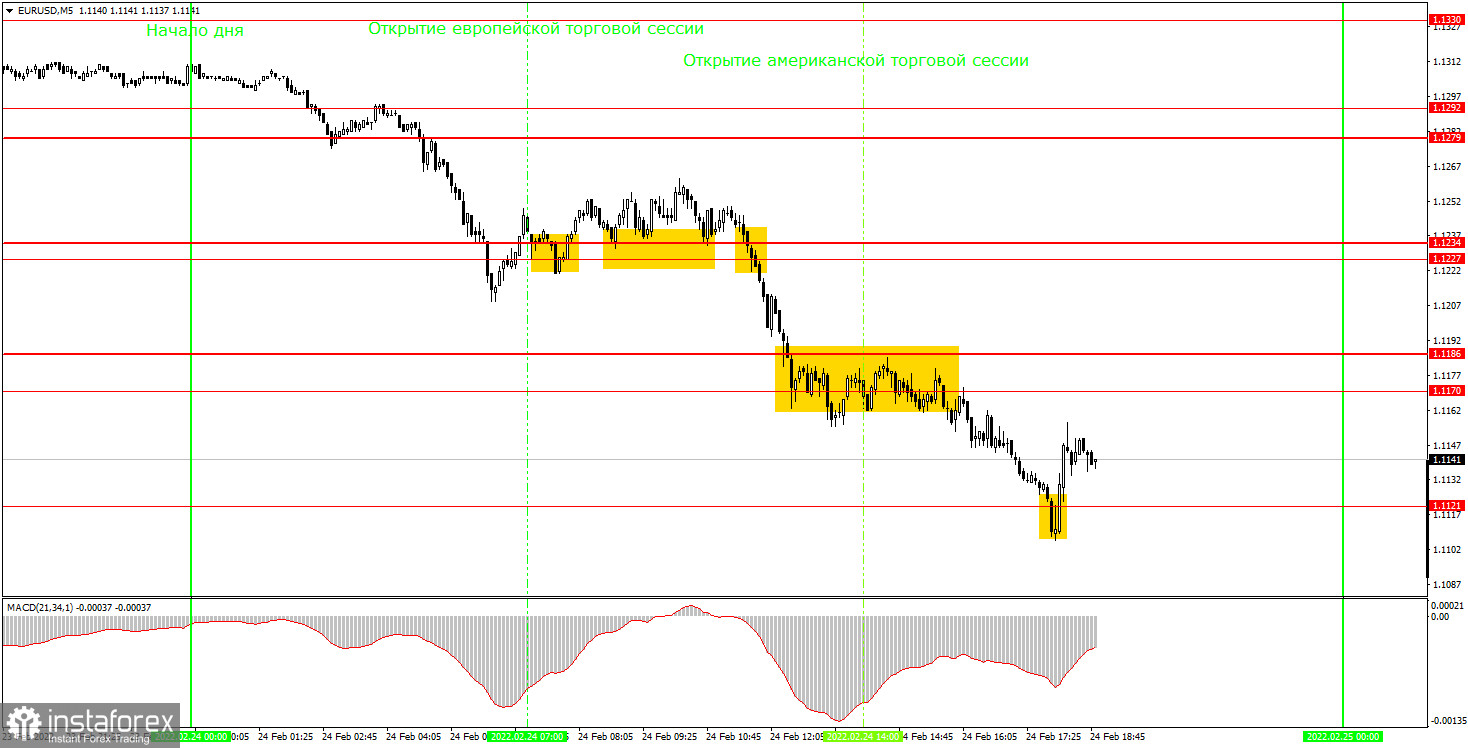Click the 24 Feb 04:05 time axis label
The image size is (1468, 748).
point(413,736)
